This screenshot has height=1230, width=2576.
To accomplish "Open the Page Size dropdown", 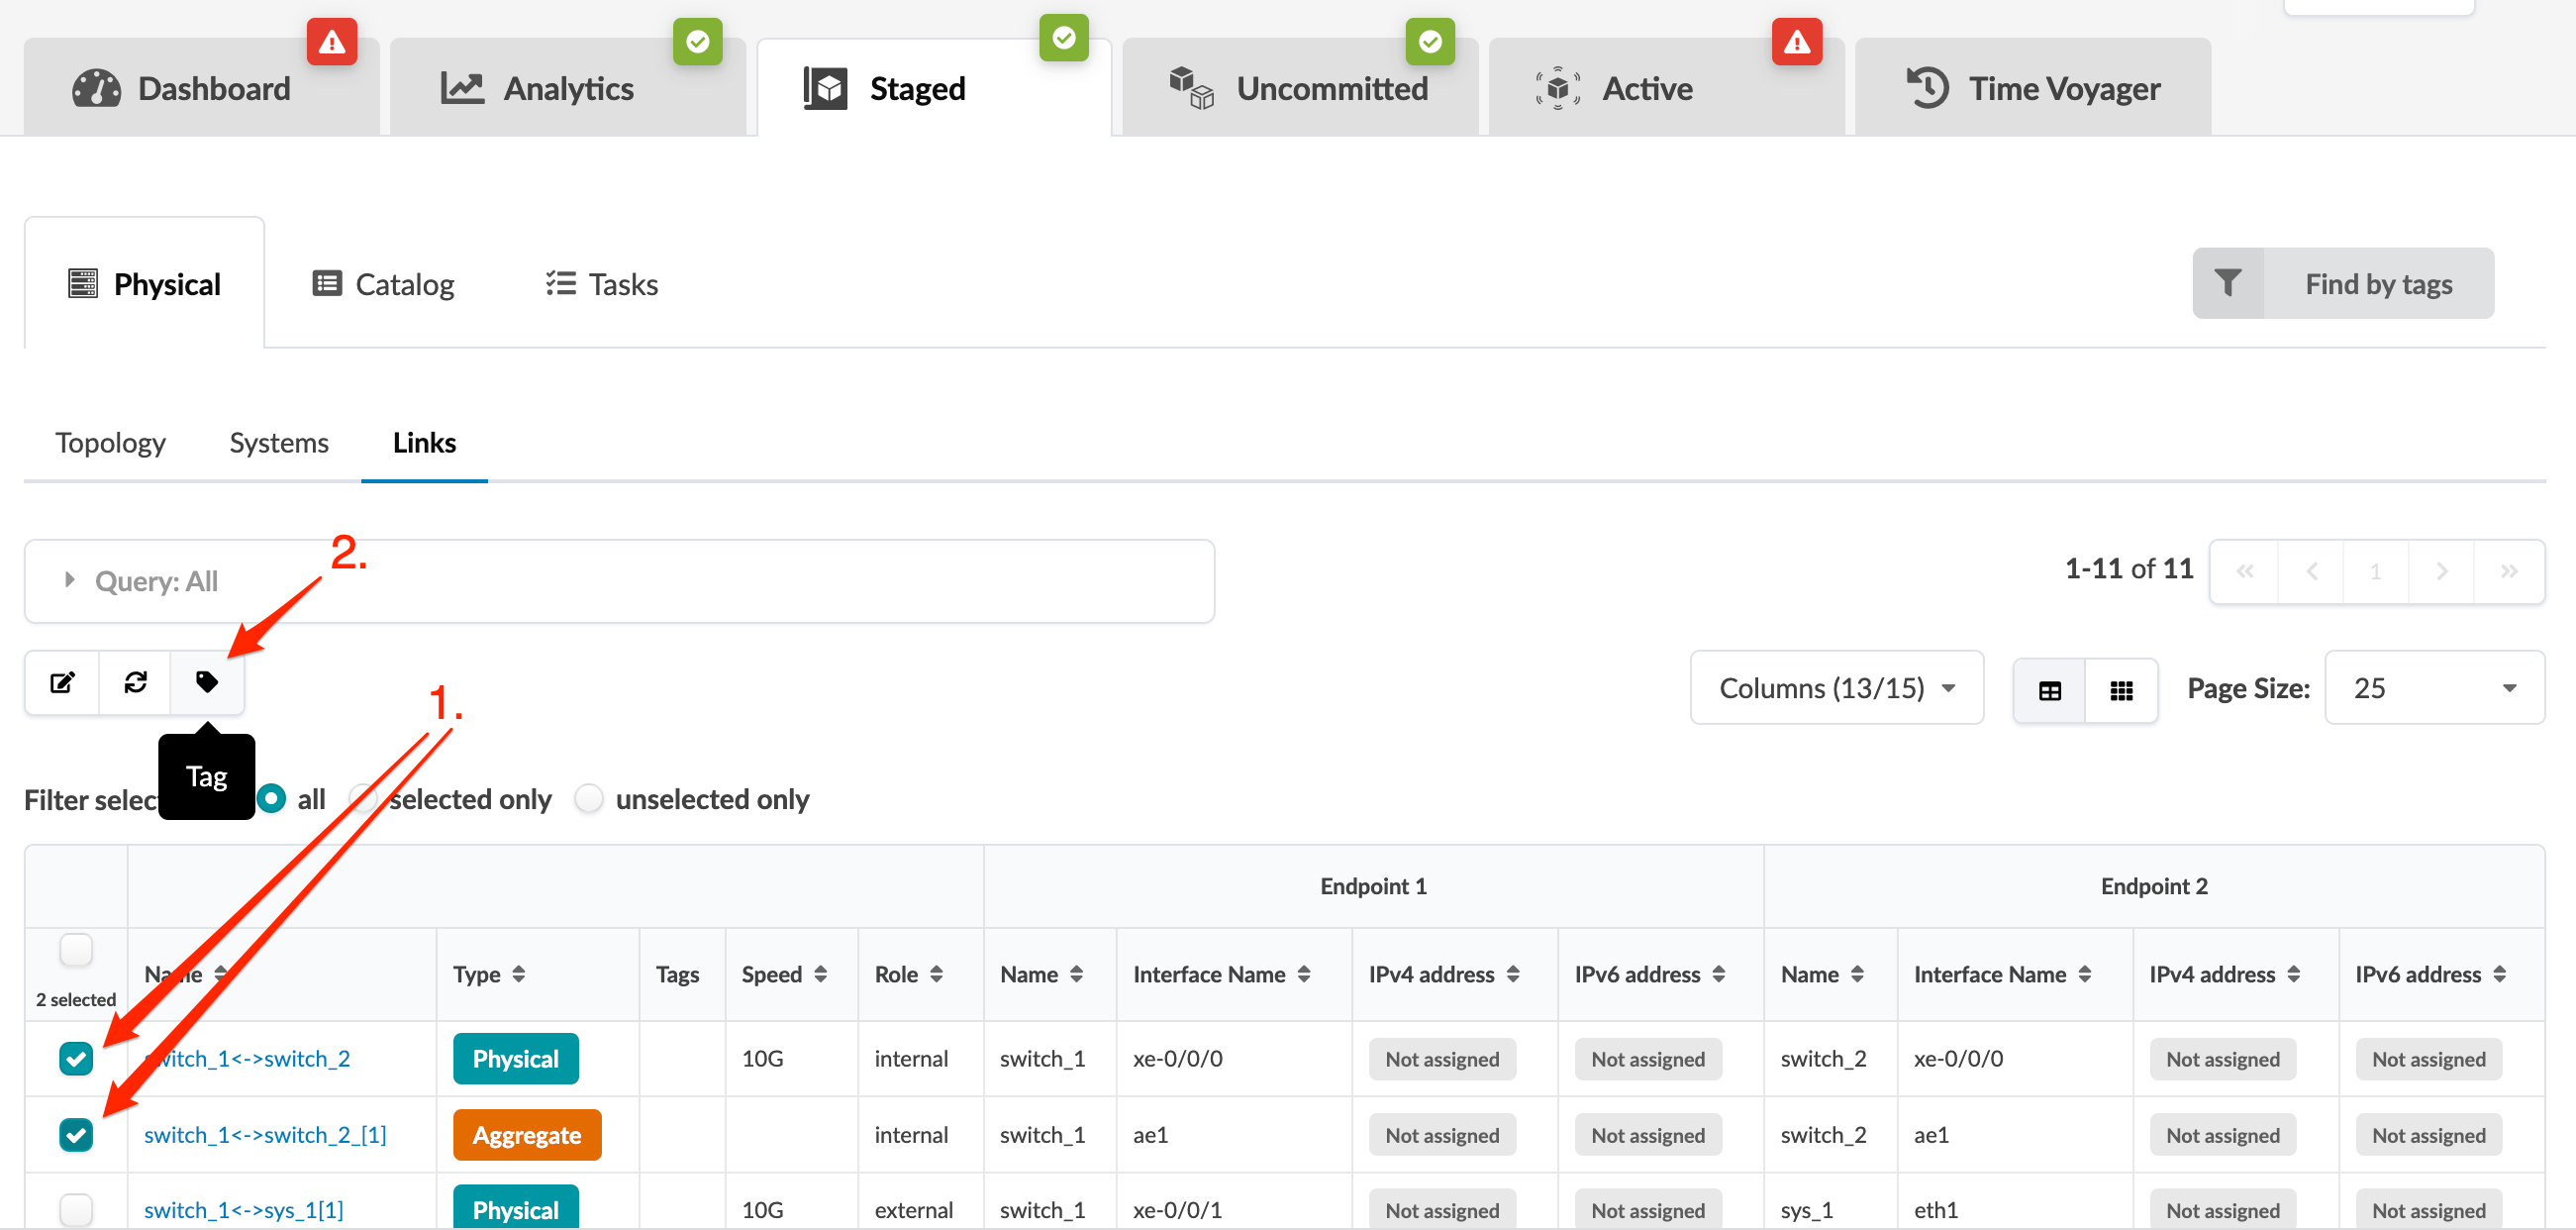I will tap(2433, 688).
